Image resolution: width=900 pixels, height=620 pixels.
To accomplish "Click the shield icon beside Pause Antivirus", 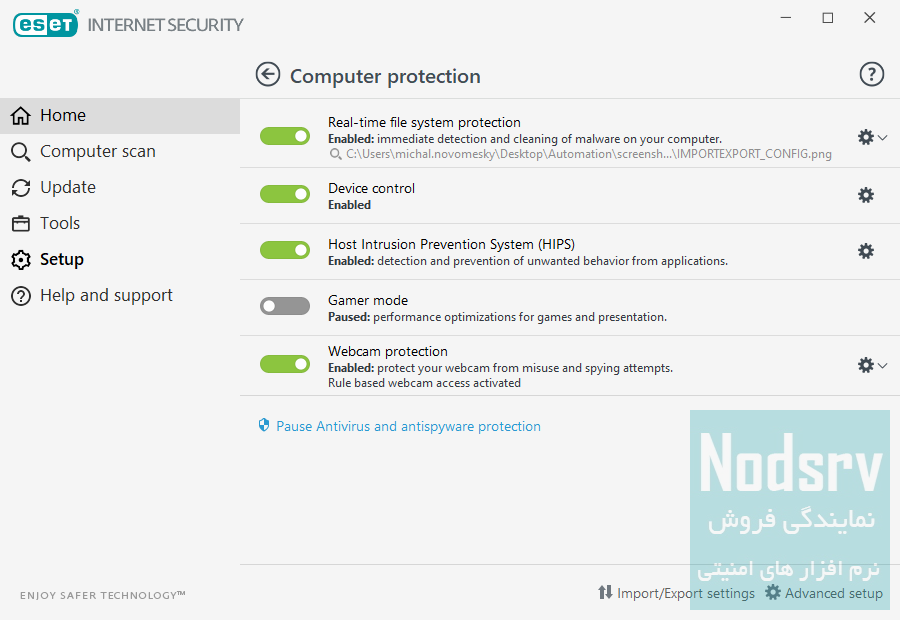I will coord(264,426).
